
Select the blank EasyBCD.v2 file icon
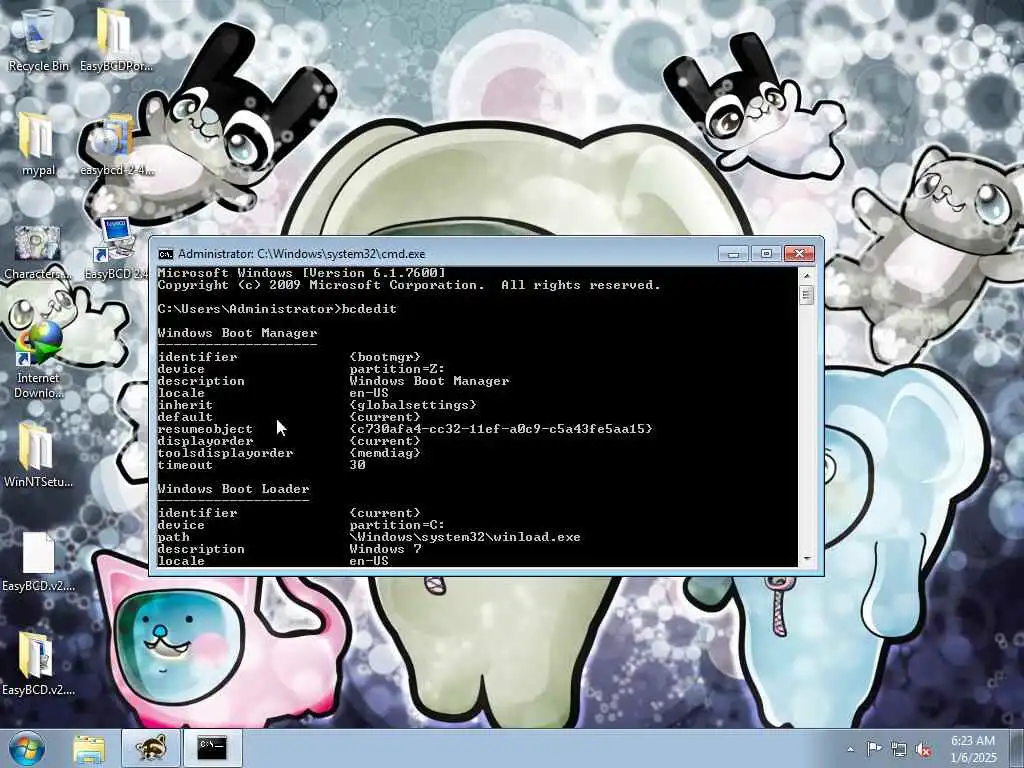38,562
